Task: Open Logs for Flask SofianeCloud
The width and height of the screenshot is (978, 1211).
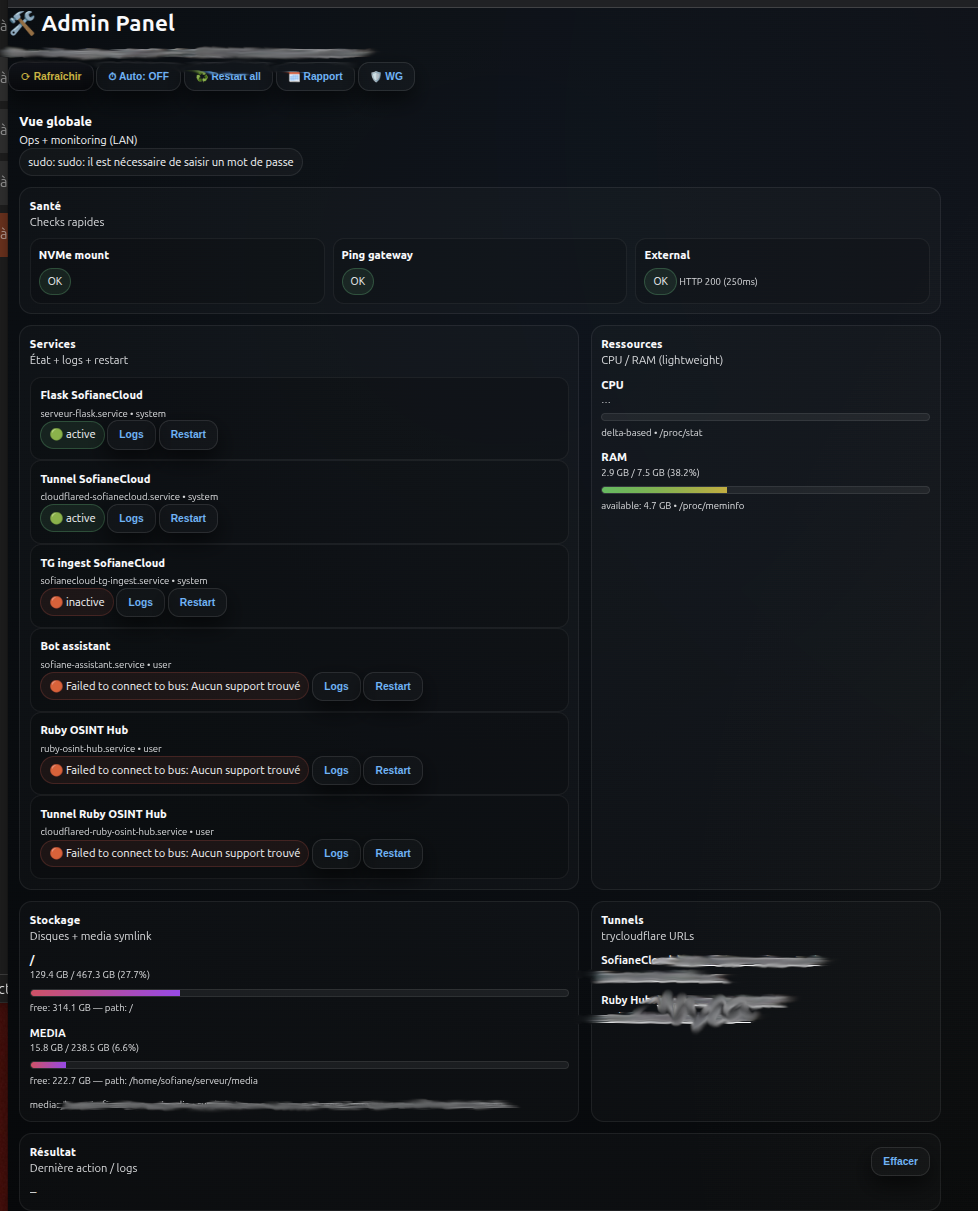Action: pyautogui.click(x=131, y=435)
